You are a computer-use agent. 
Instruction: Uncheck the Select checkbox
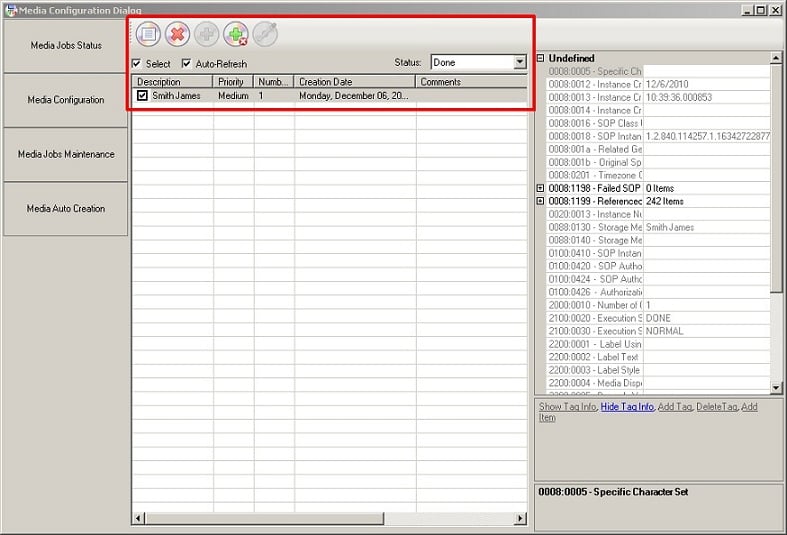(x=137, y=64)
